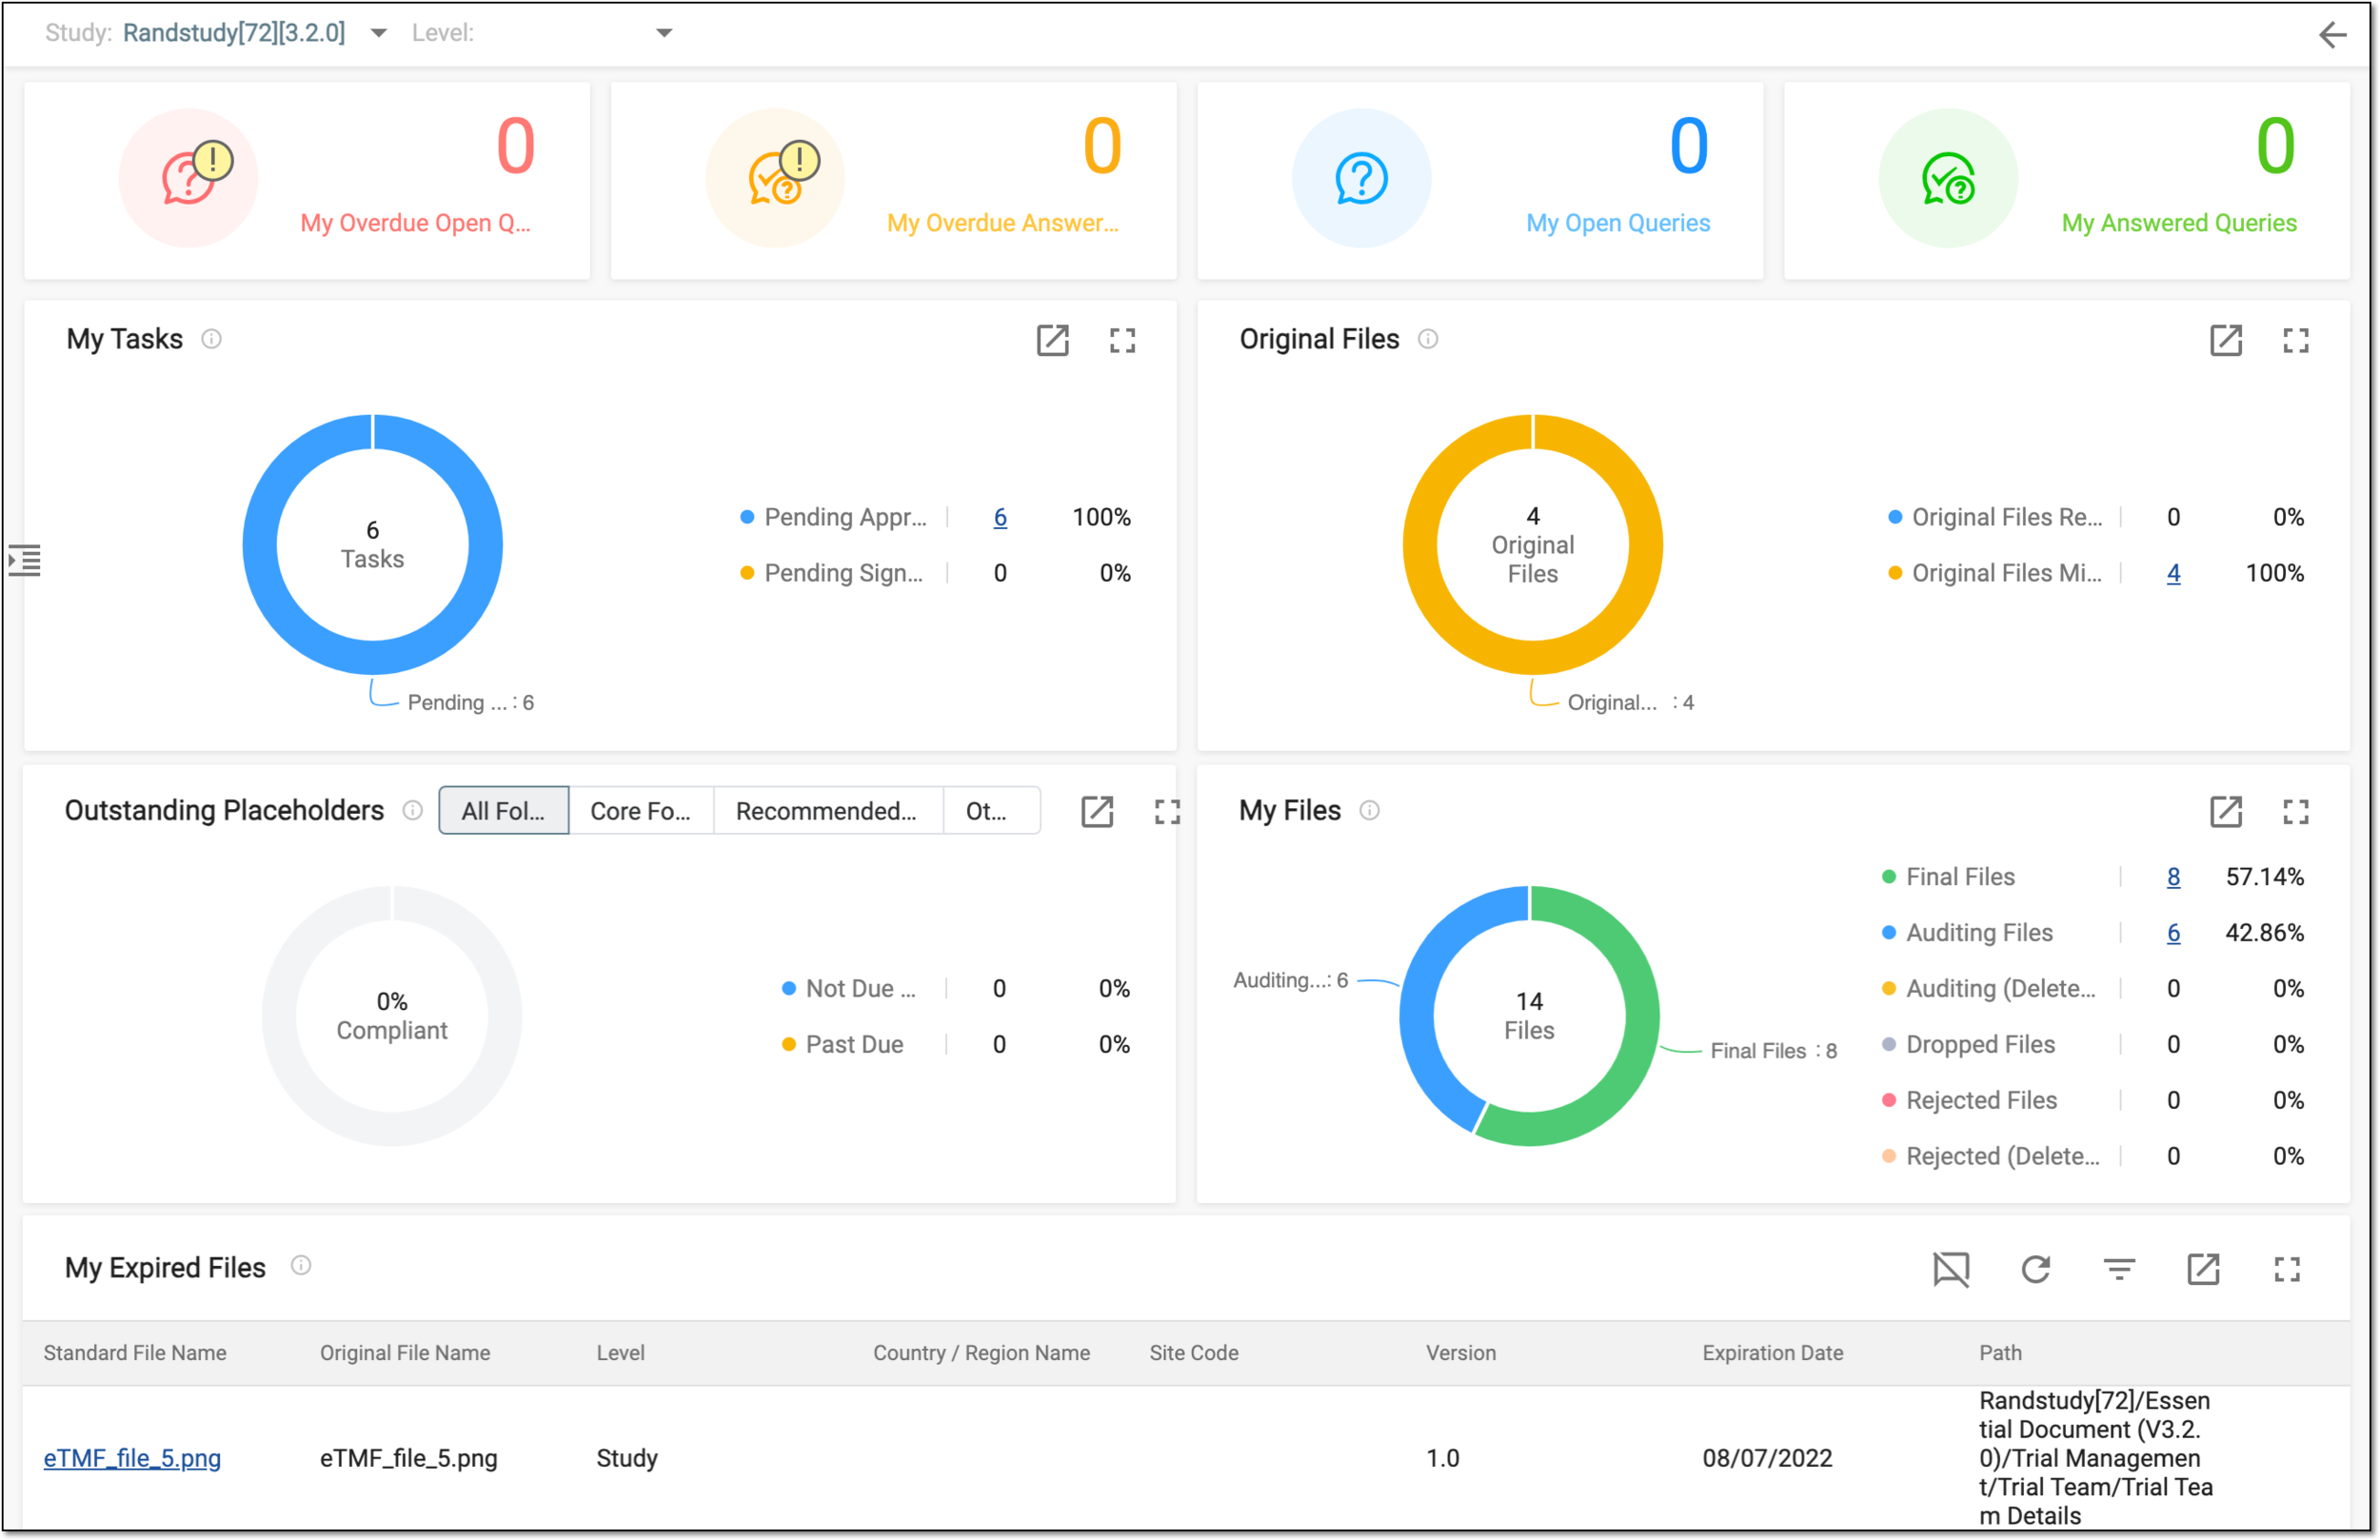Open My Tasks in new window

click(x=1052, y=340)
